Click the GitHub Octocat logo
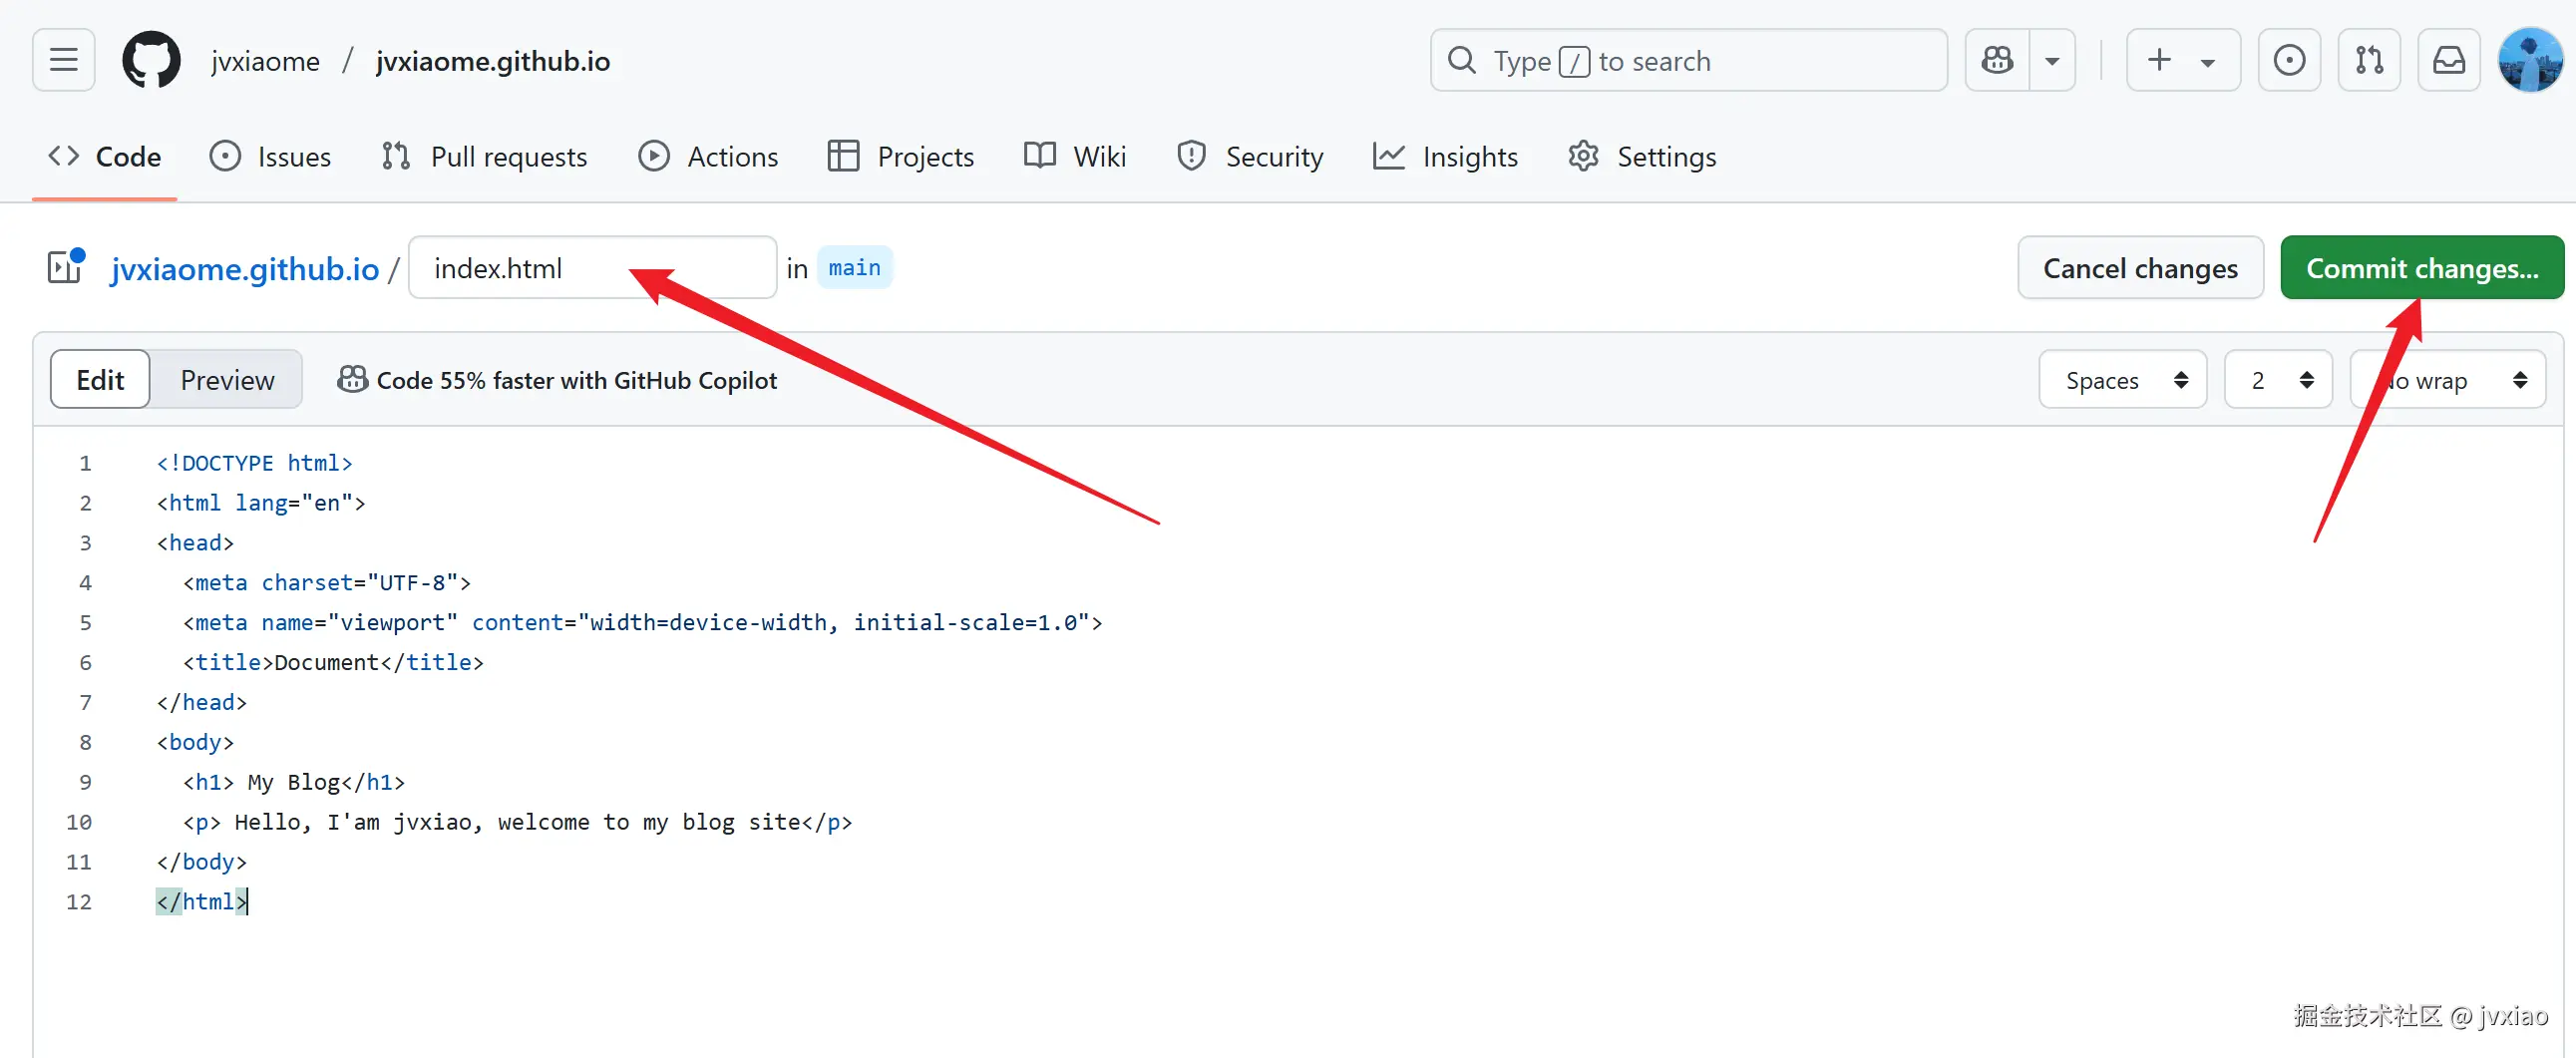This screenshot has width=2576, height=1058. tap(151, 61)
